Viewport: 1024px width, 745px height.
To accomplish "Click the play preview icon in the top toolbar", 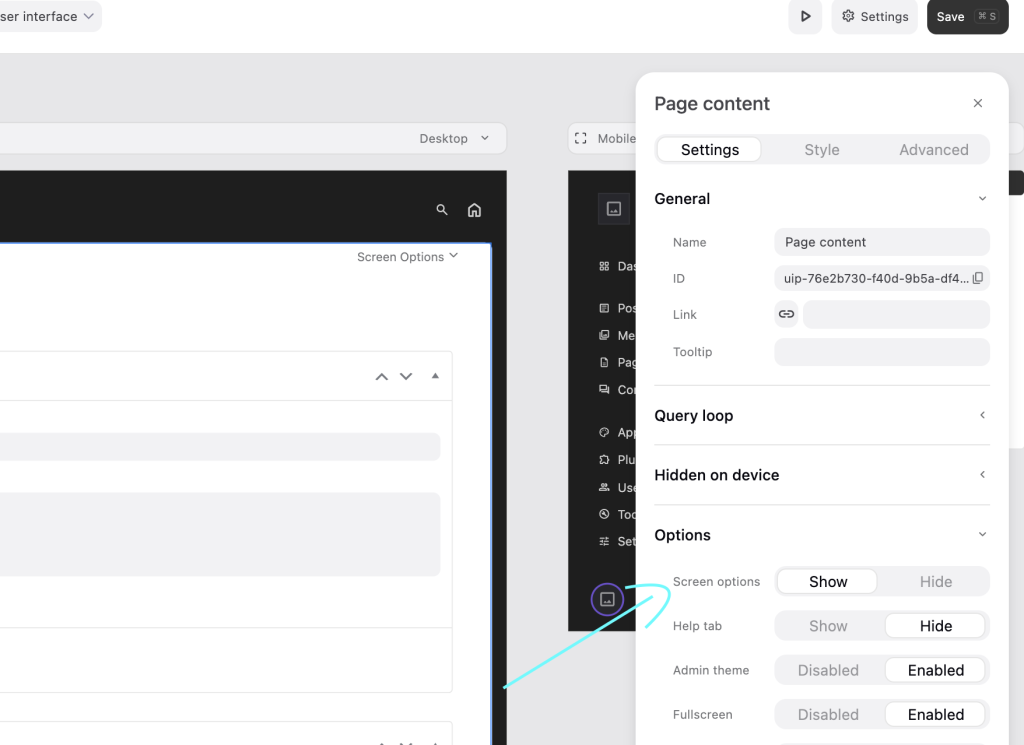I will (x=805, y=17).
